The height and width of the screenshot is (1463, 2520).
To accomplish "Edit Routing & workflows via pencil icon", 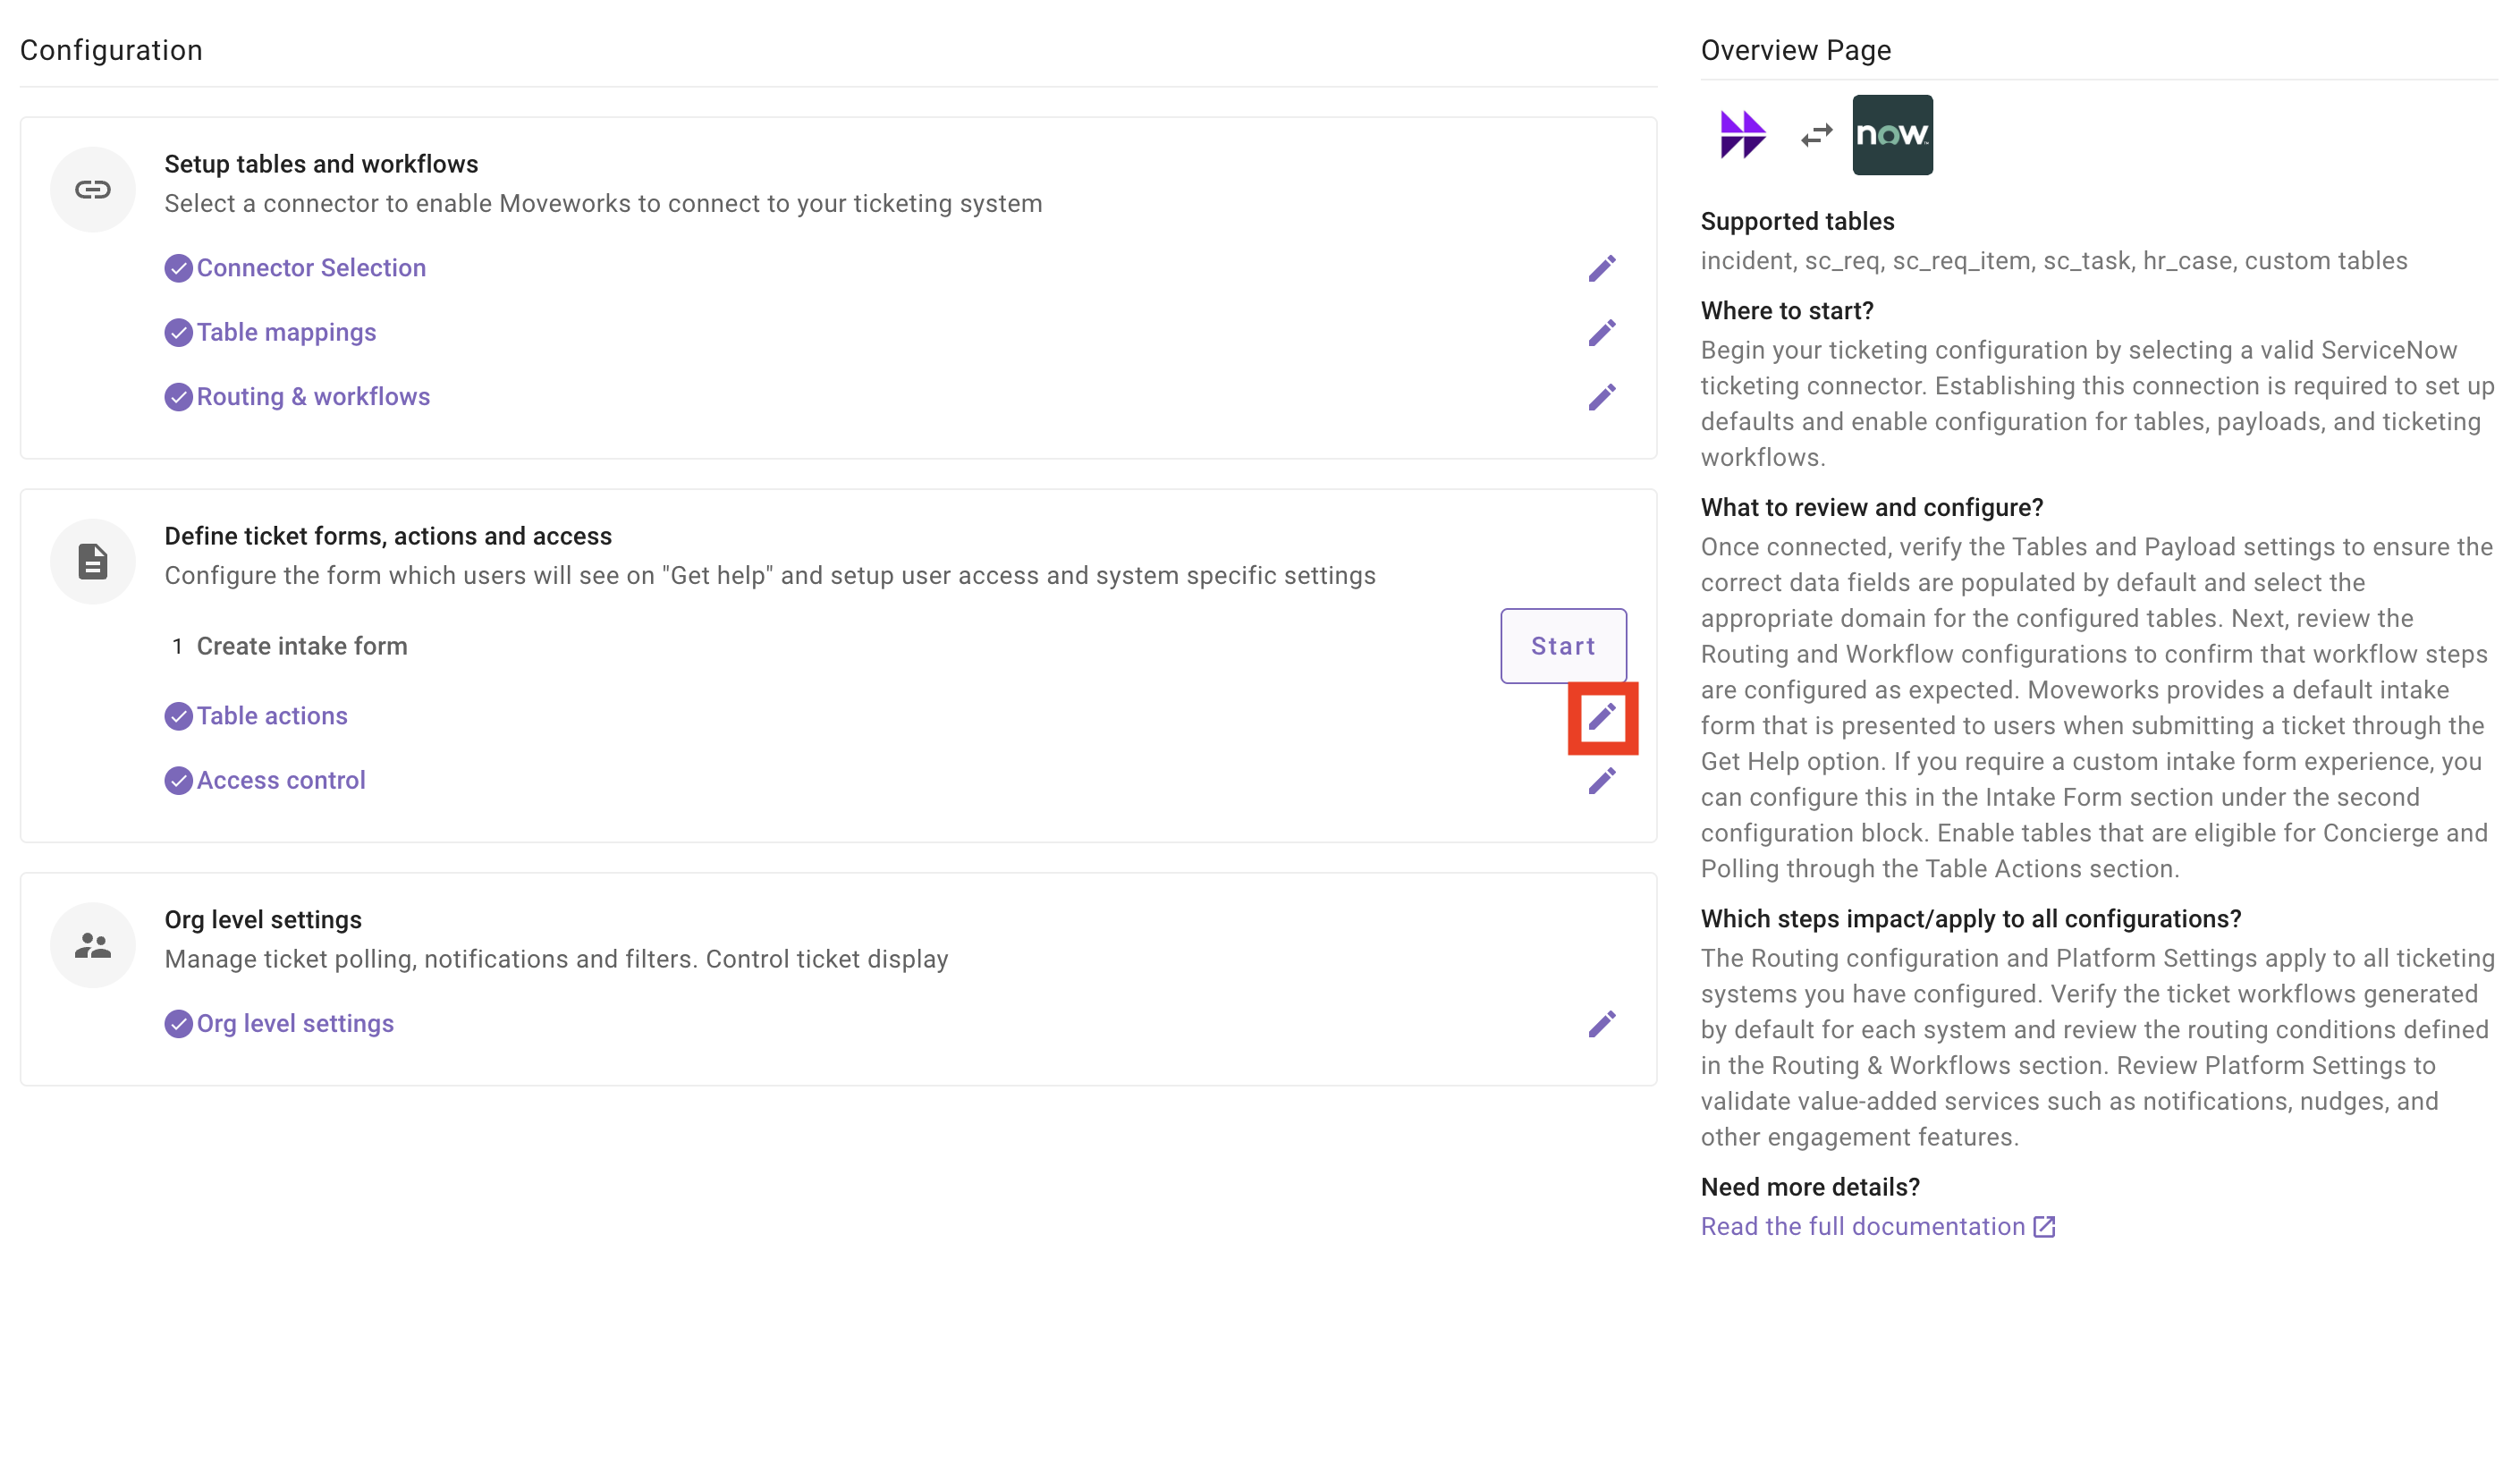I will 1601,397.
